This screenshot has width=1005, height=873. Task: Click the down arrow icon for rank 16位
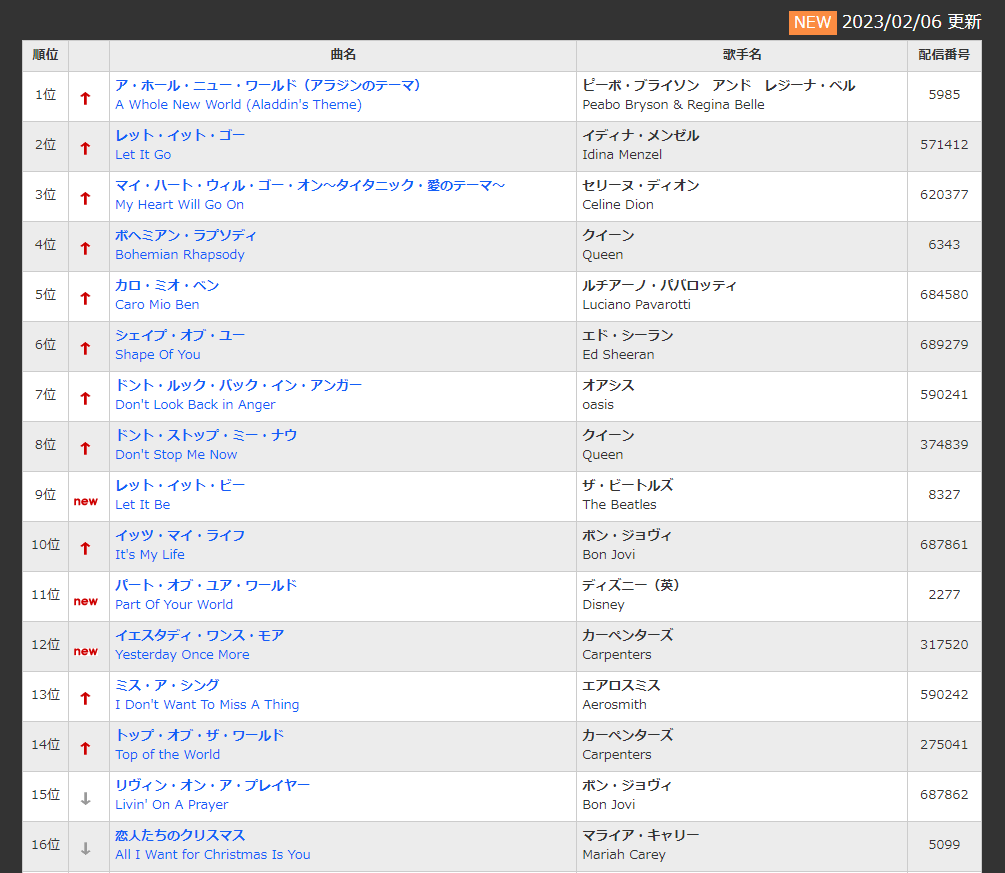(85, 849)
